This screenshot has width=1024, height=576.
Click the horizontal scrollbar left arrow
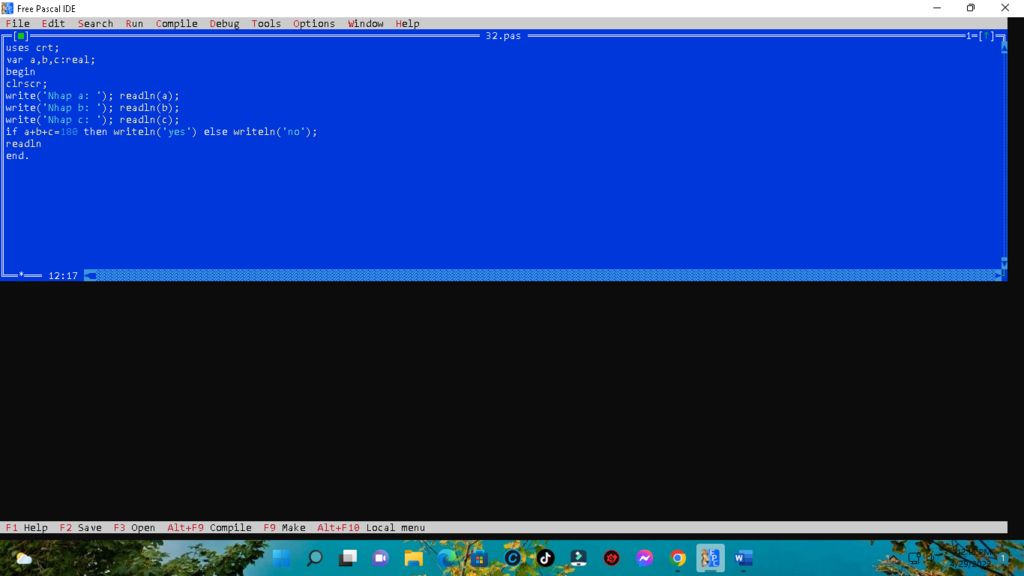click(x=91, y=276)
